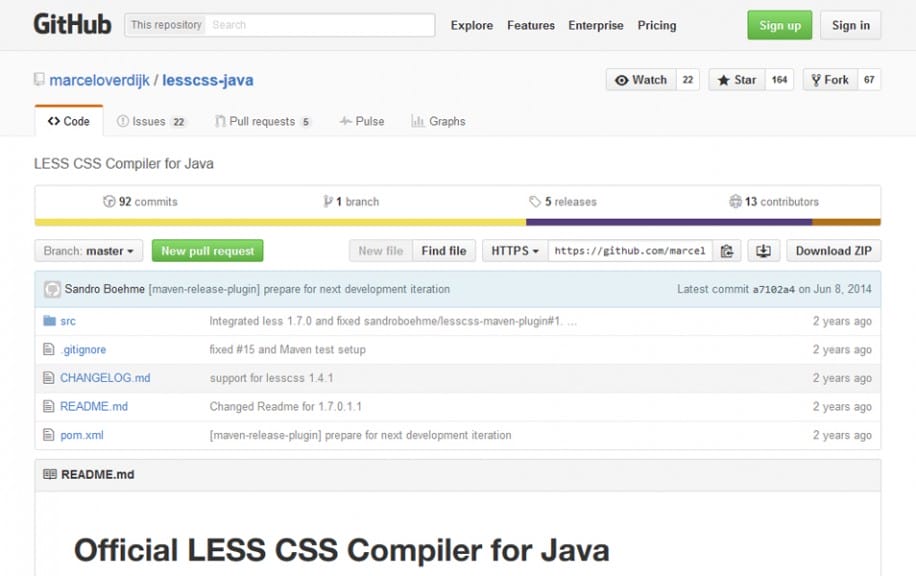The image size is (916, 576).
Task: Toggle Watch on this repository
Action: [641, 80]
